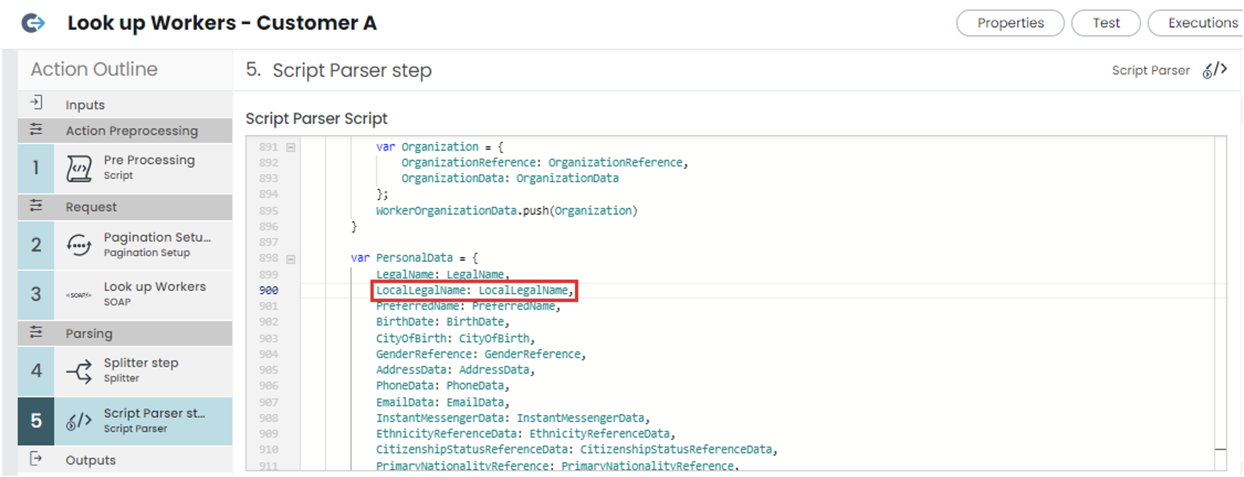Collapse the Action Preprocessing section header
Screen dimensions: 1244x477
tap(125, 130)
